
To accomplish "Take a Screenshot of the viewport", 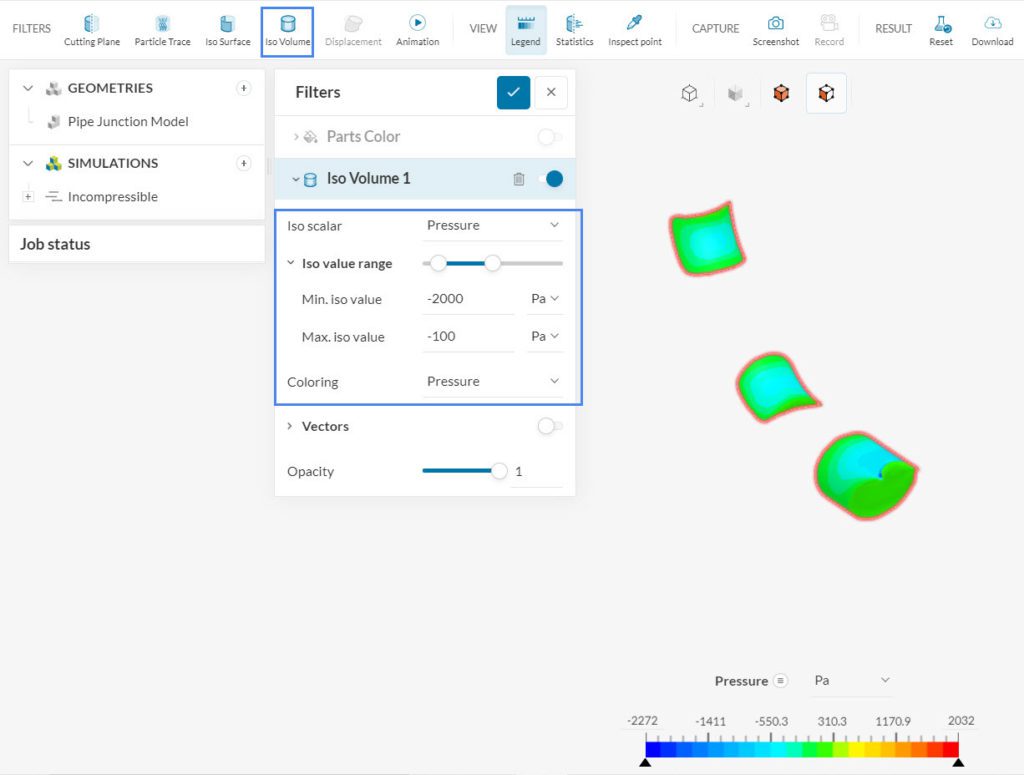I will [776, 28].
